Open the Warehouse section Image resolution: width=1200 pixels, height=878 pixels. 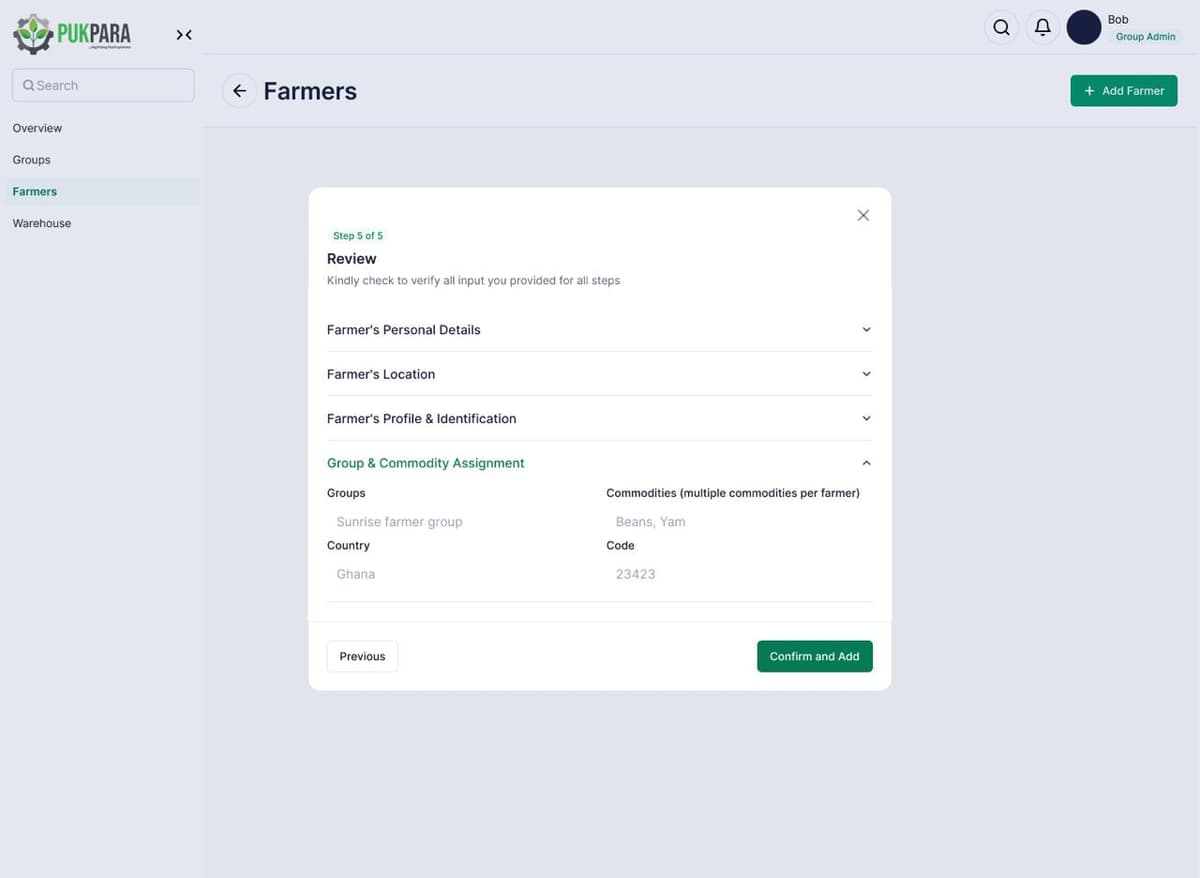tap(41, 223)
